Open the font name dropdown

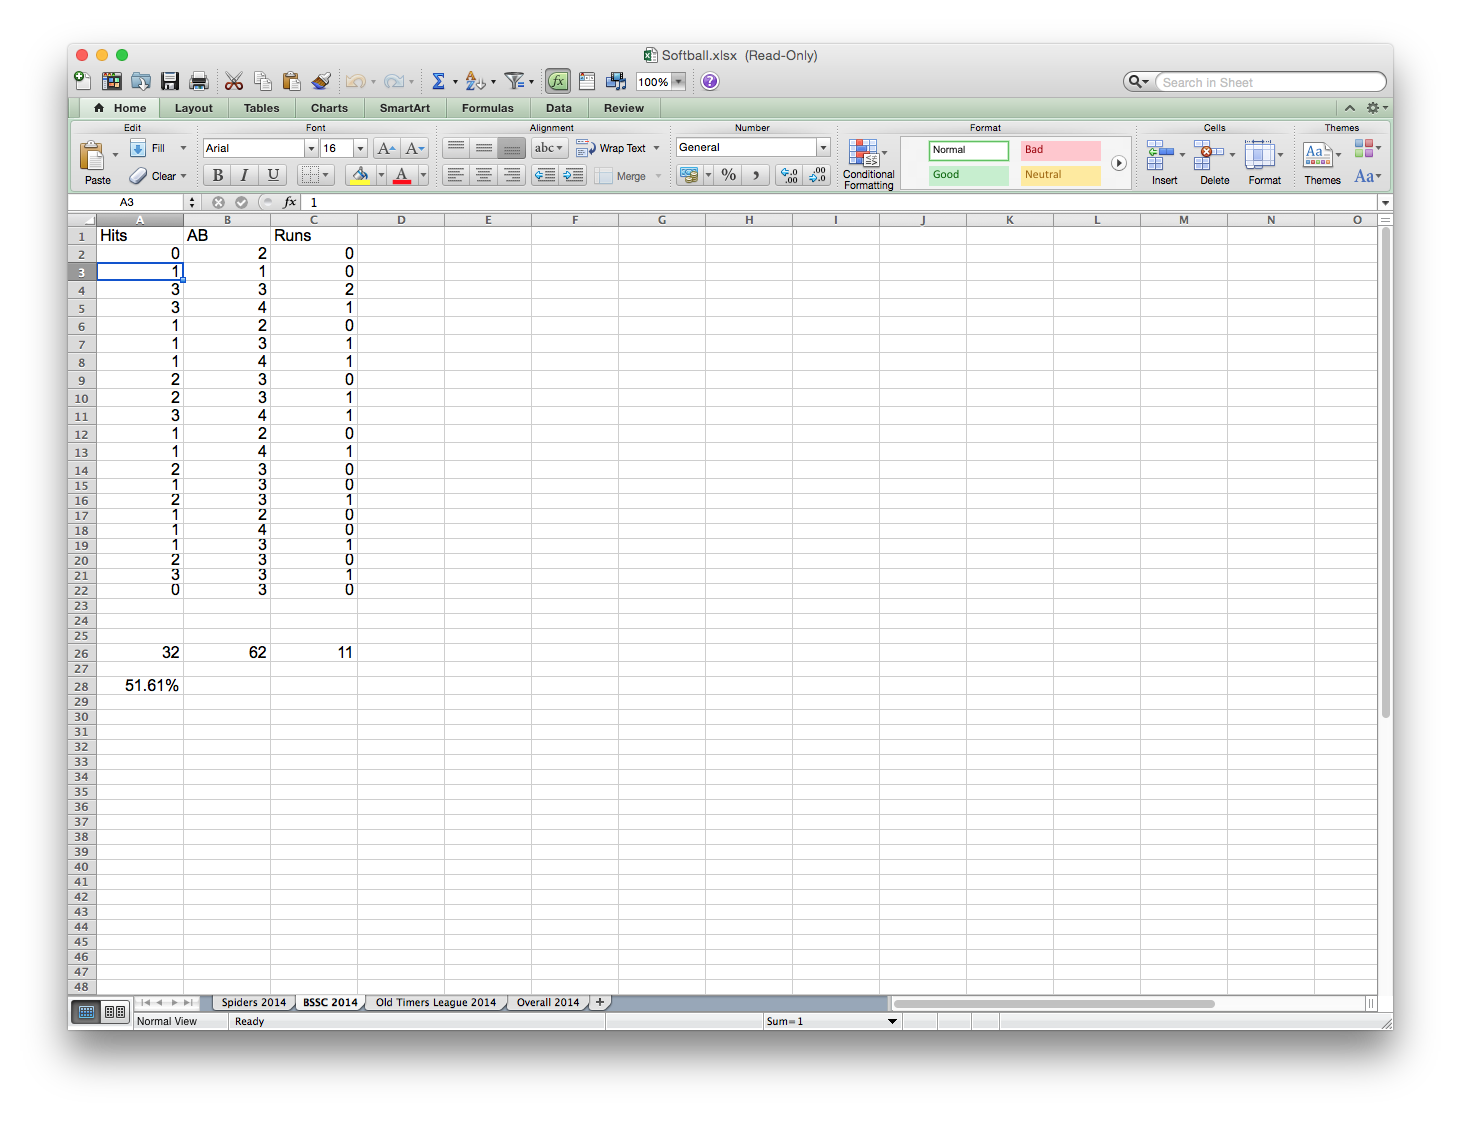(x=310, y=147)
